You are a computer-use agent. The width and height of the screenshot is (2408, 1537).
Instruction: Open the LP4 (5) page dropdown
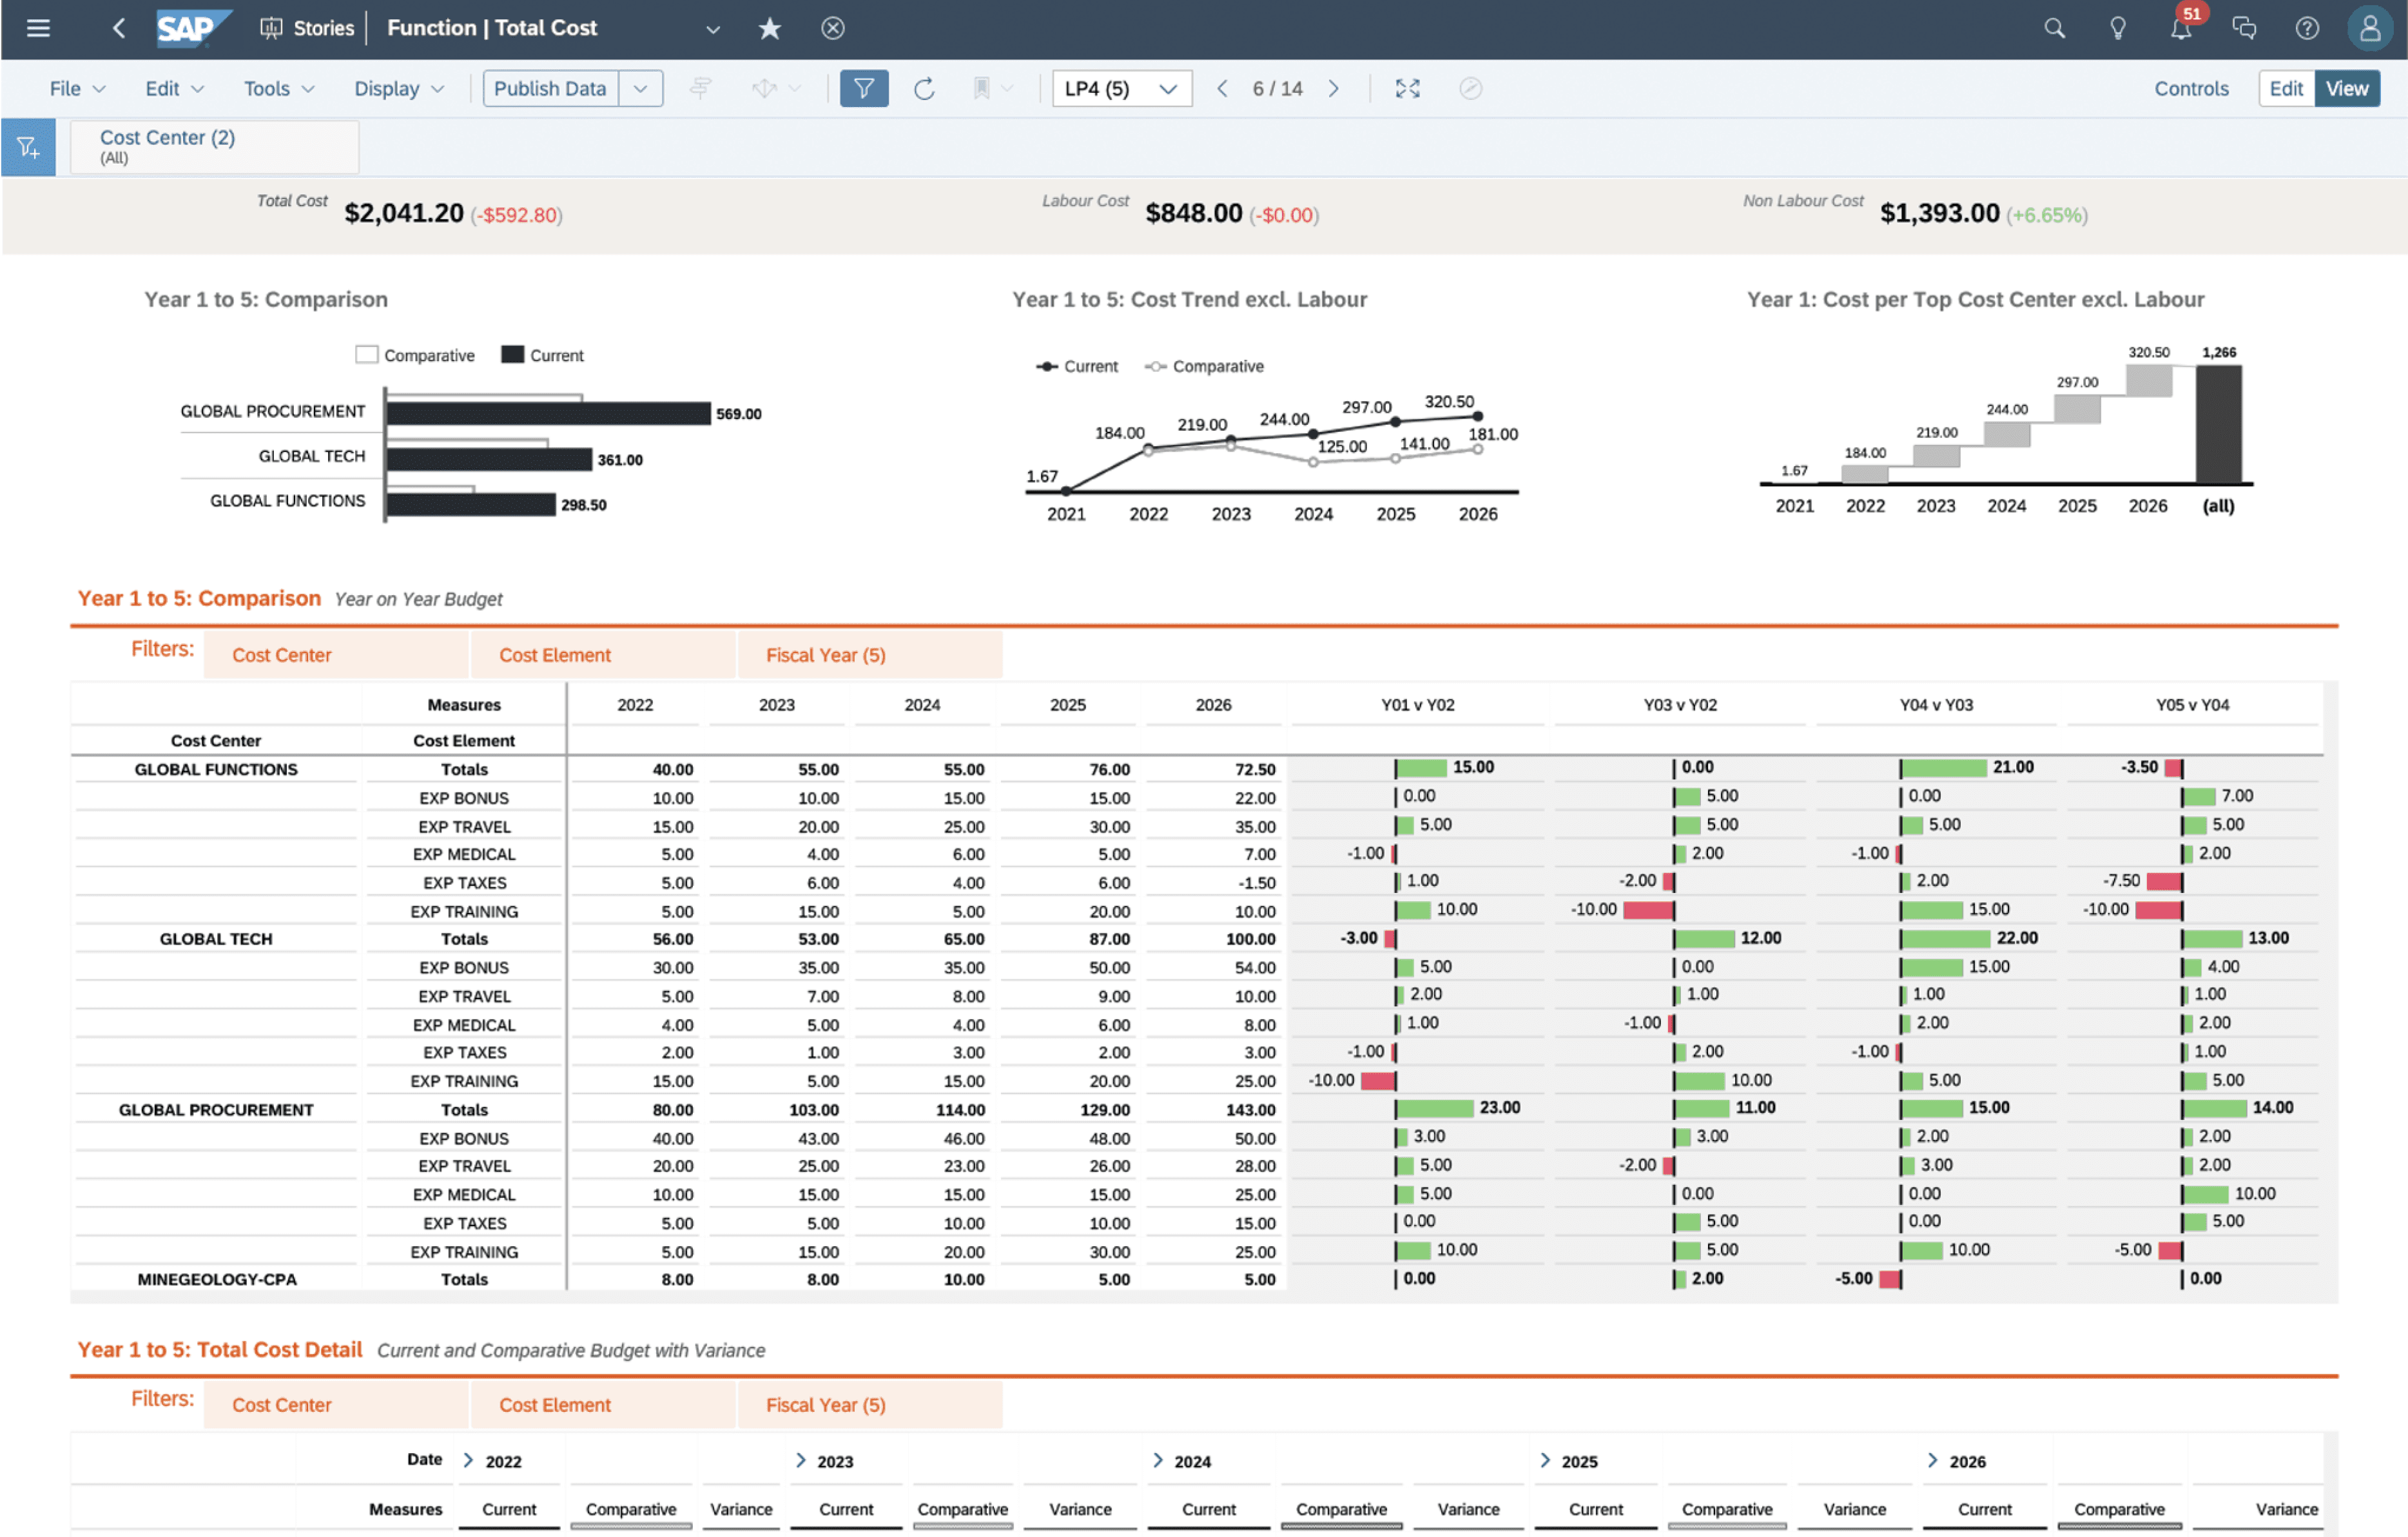[x=1121, y=89]
